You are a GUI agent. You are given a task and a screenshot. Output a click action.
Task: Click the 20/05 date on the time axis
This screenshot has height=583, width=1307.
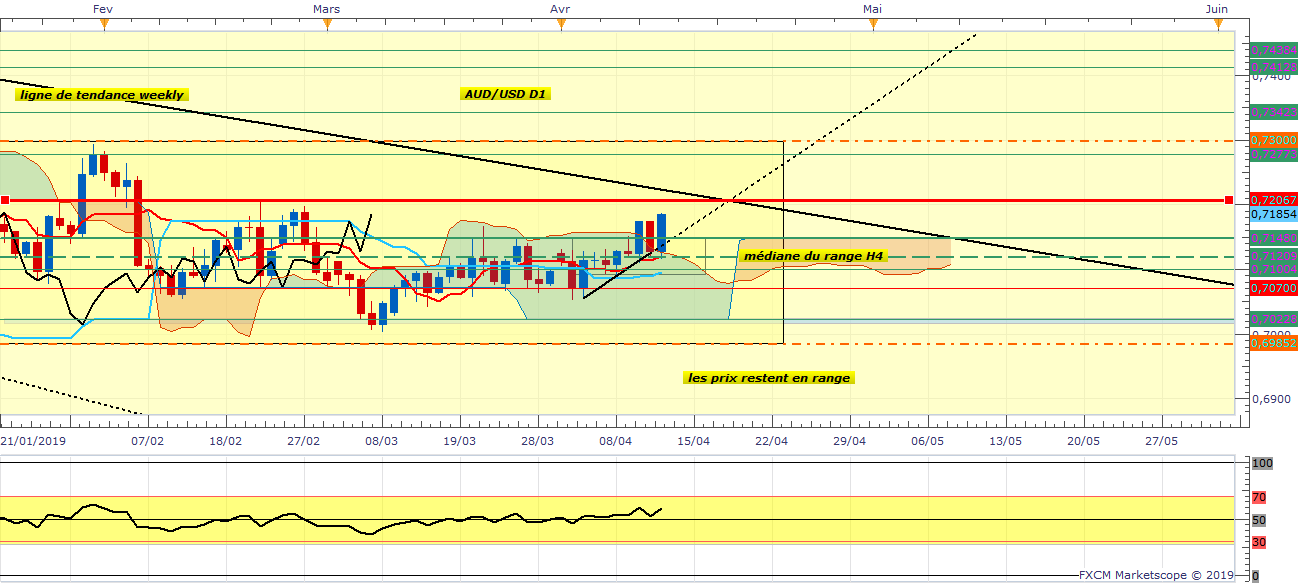1083,440
